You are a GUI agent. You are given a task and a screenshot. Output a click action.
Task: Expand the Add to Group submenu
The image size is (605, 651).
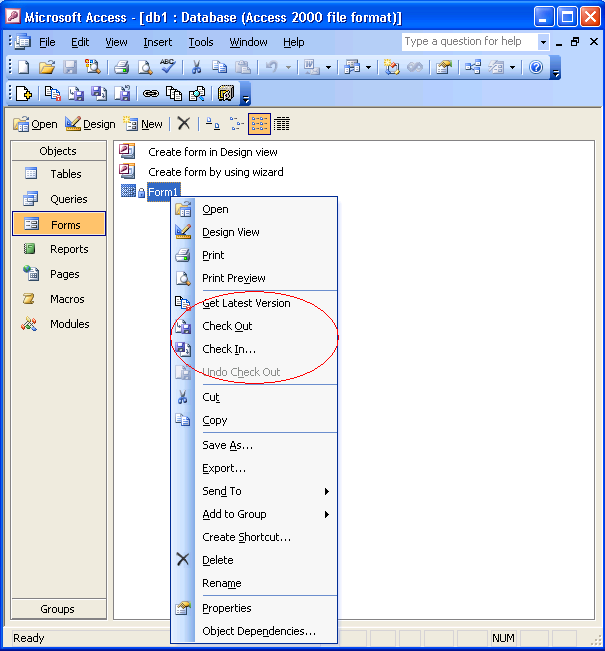point(265,514)
